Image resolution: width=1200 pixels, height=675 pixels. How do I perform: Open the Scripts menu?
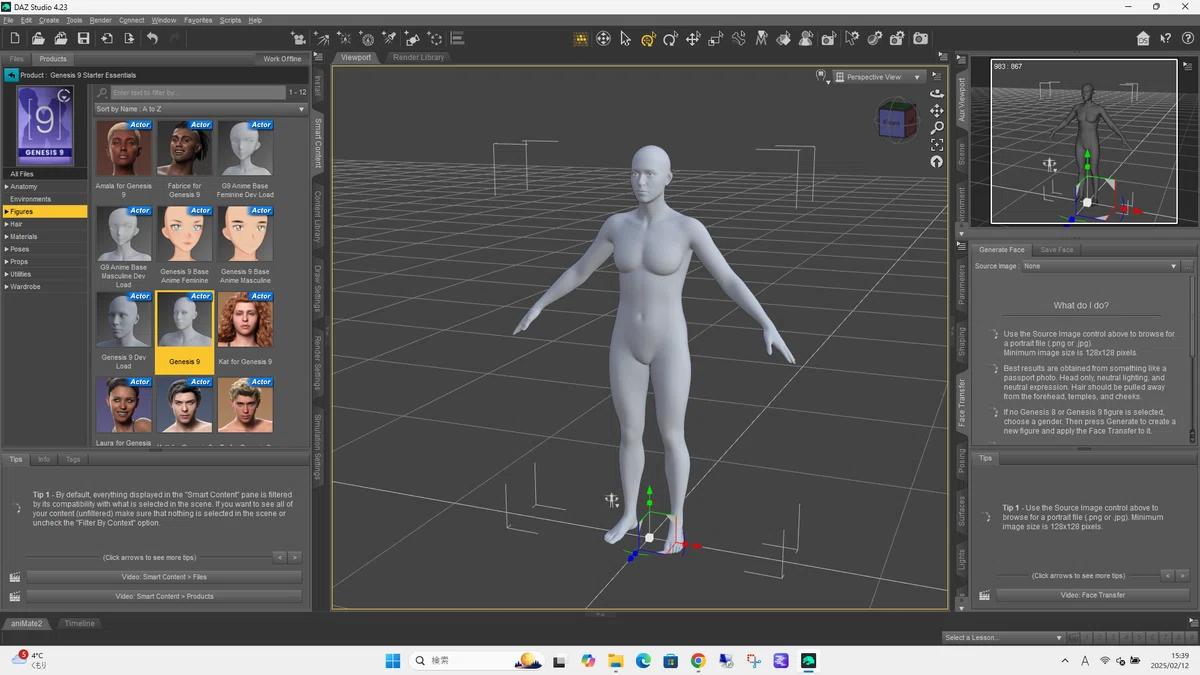coord(230,20)
